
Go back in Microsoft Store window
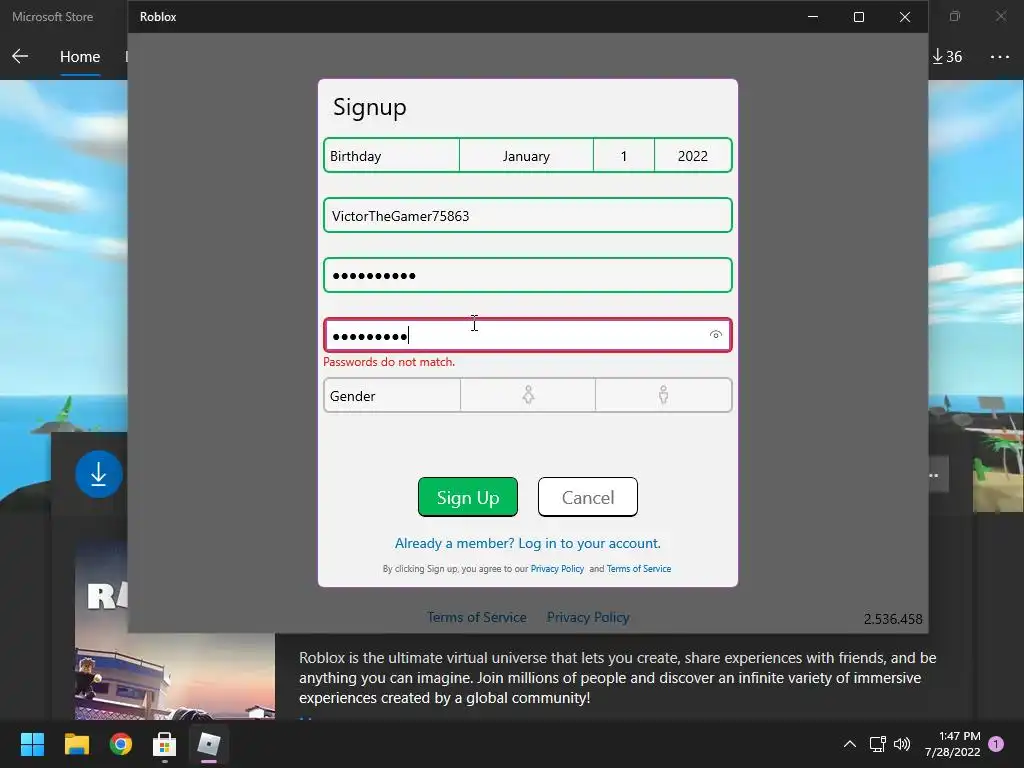tap(20, 56)
